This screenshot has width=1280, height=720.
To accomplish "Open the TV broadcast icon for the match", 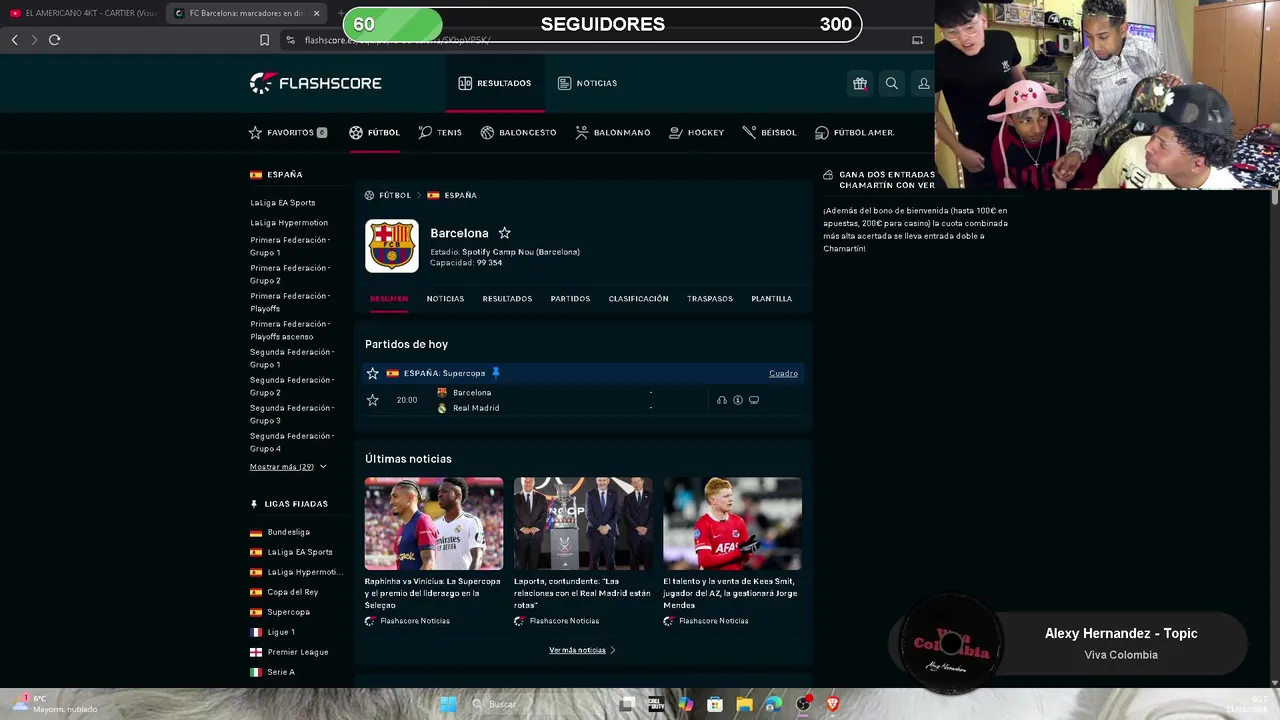I will click(754, 400).
